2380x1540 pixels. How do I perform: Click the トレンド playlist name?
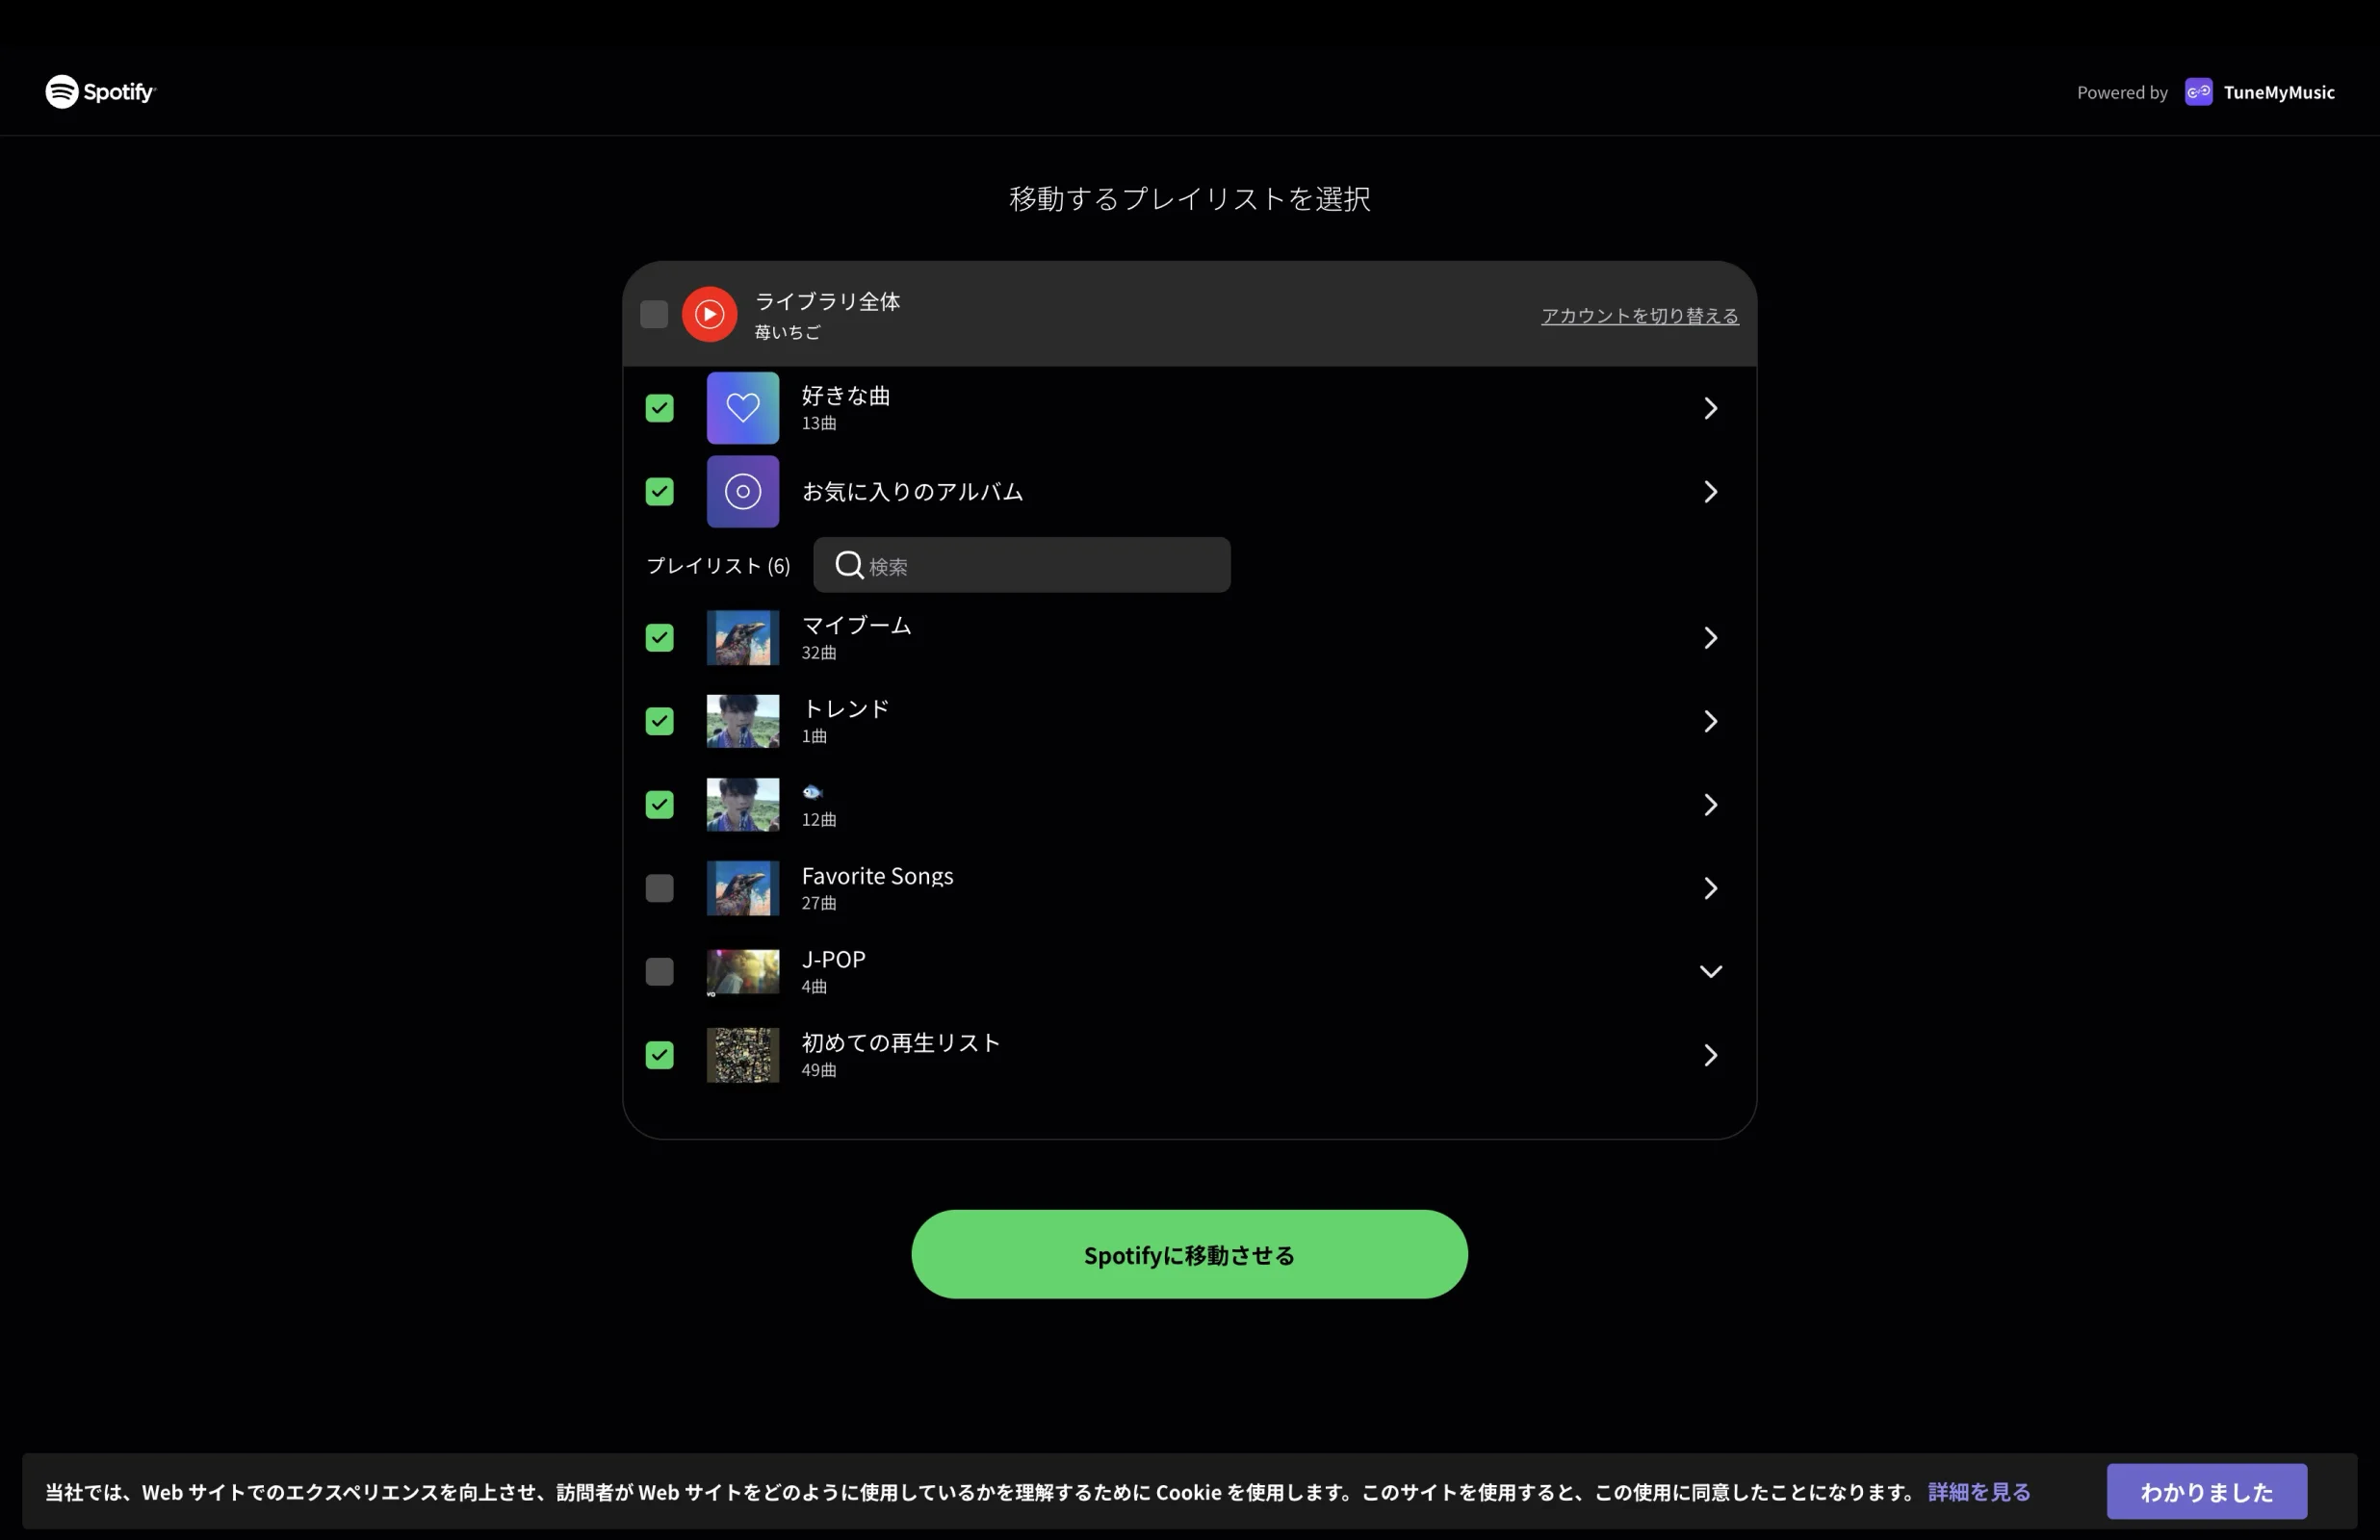(846, 709)
